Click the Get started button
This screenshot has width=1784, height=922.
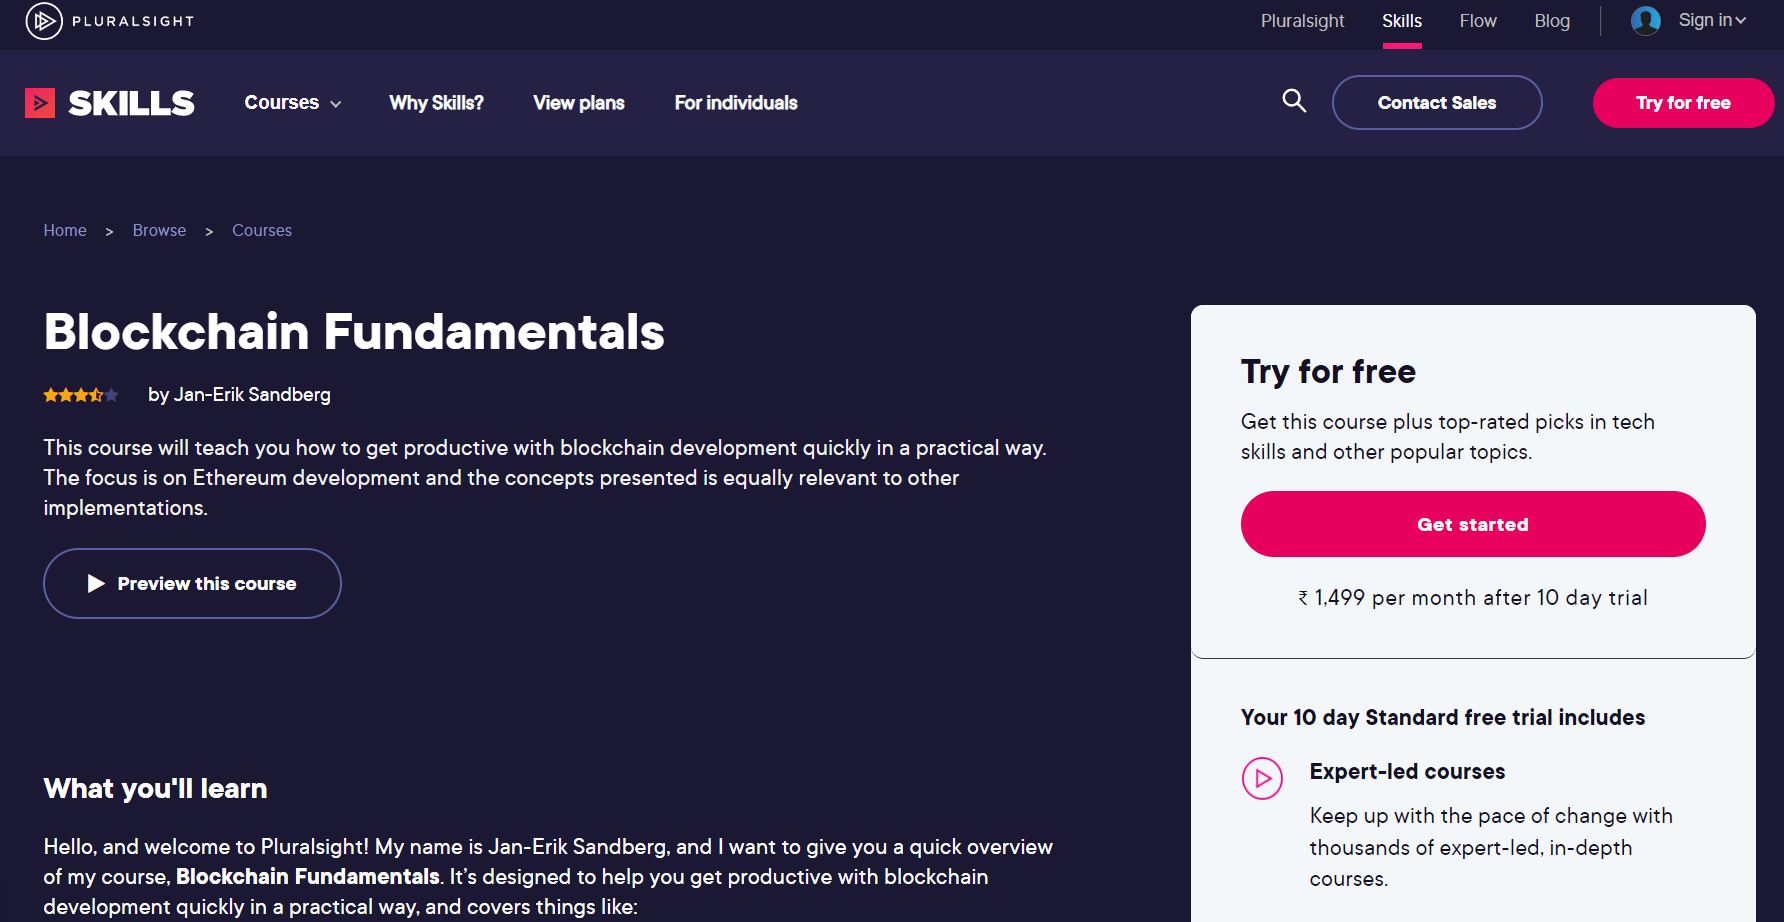(1472, 524)
